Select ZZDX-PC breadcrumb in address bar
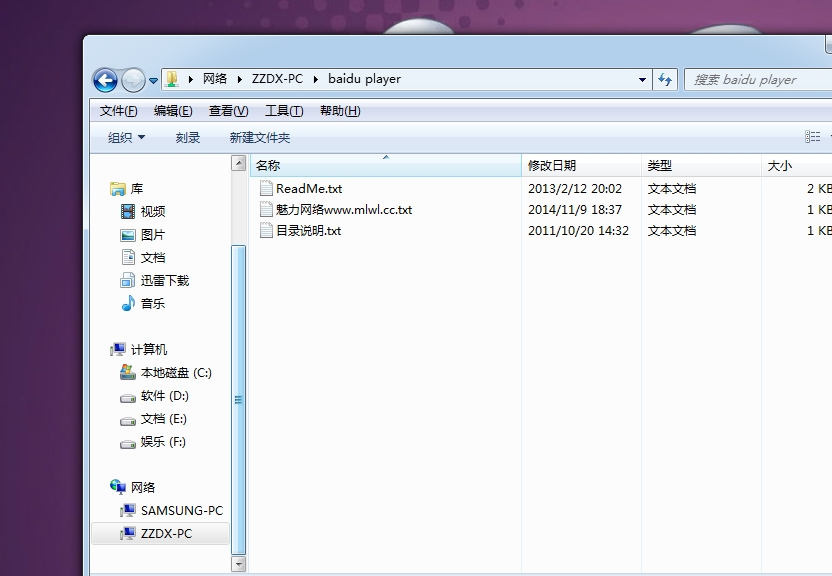The image size is (832, 576). pyautogui.click(x=277, y=79)
